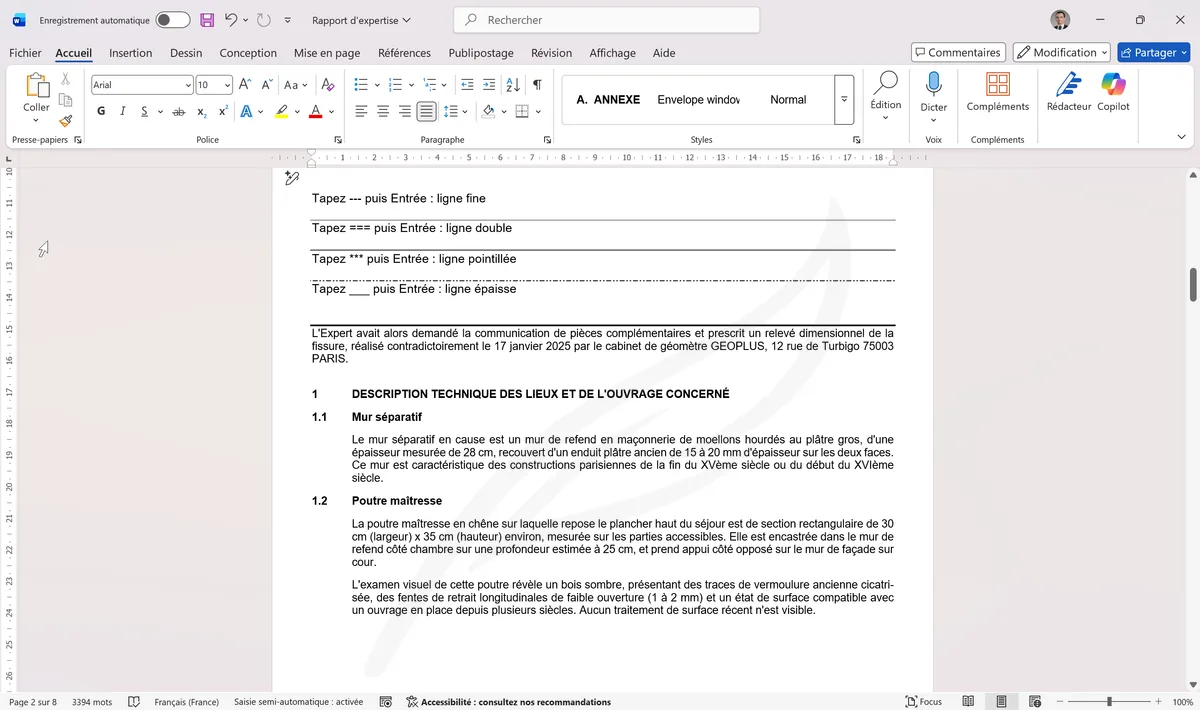This screenshot has height=710, width=1200.
Task: Toggle bold formatting
Action: (x=100, y=111)
